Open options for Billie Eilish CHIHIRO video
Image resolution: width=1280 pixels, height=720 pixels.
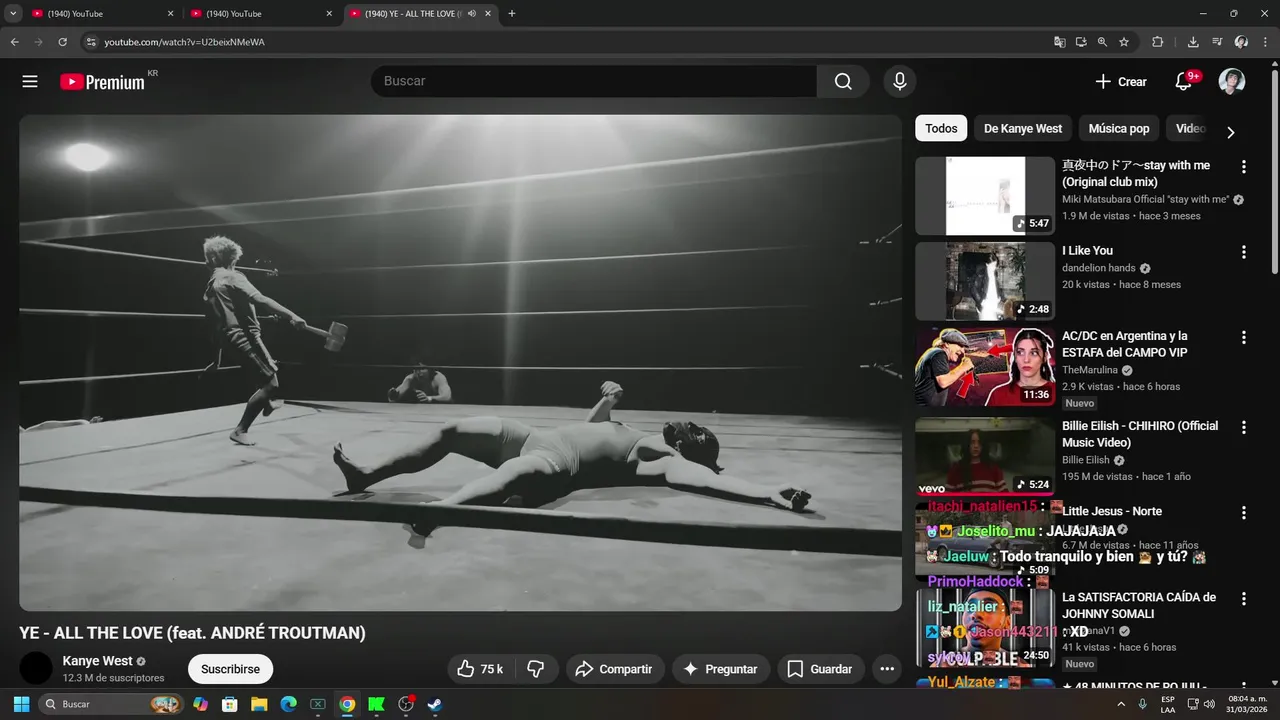[1244, 427]
